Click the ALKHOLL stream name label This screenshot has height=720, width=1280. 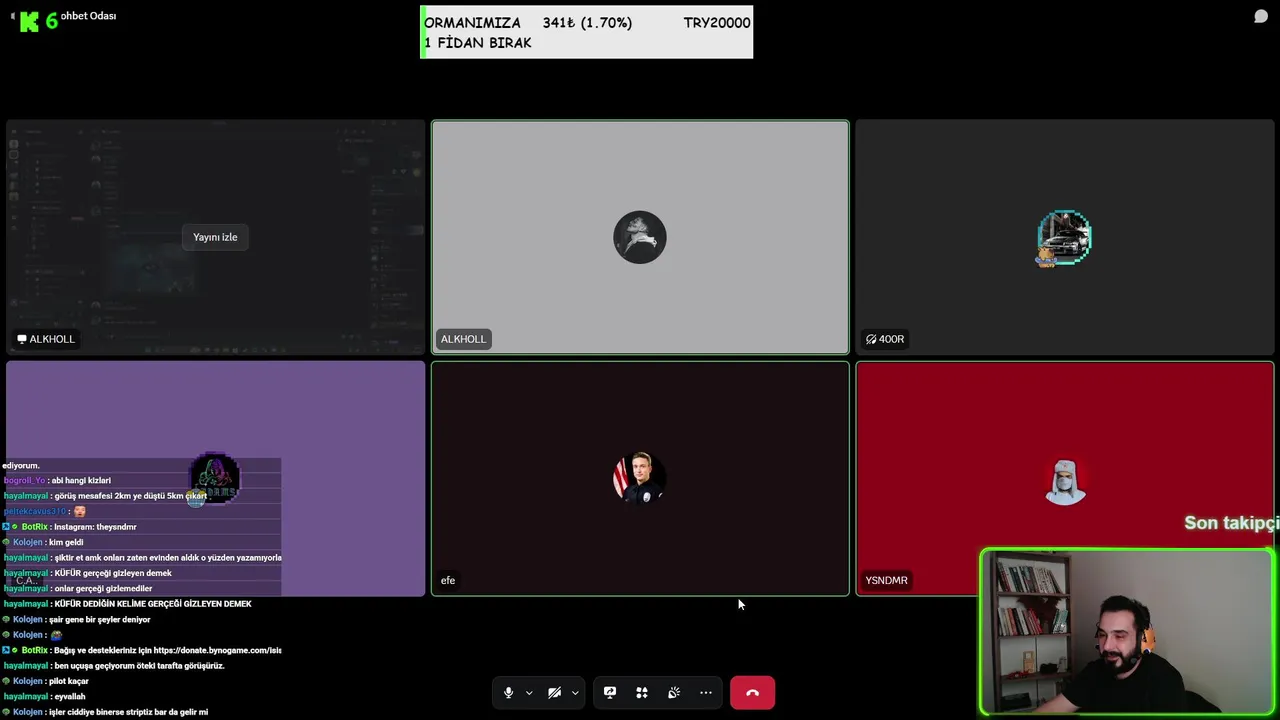click(46, 339)
